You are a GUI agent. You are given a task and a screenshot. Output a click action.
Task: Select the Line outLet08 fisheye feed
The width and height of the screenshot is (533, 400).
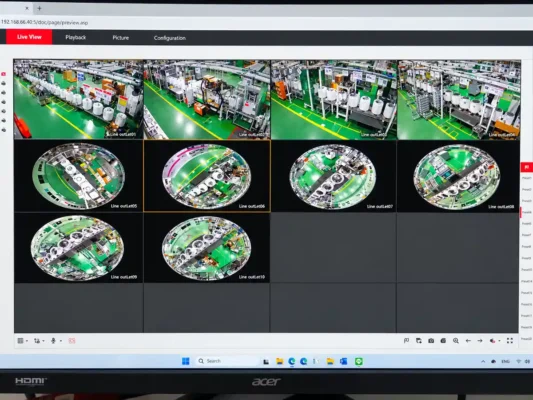click(x=458, y=177)
